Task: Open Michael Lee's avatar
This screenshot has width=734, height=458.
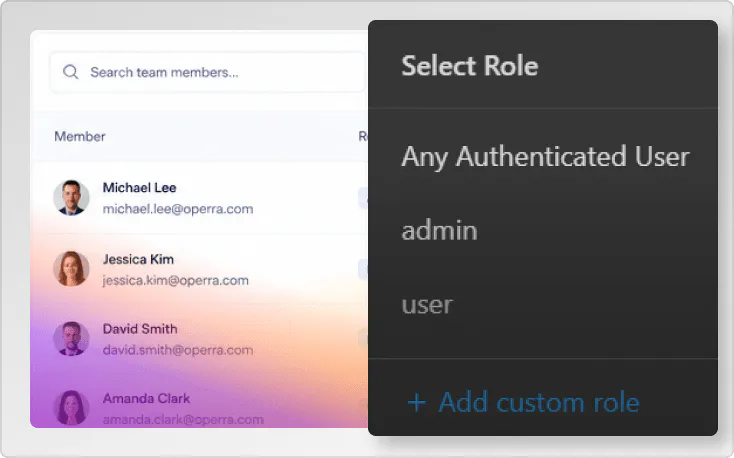Action: 71,198
